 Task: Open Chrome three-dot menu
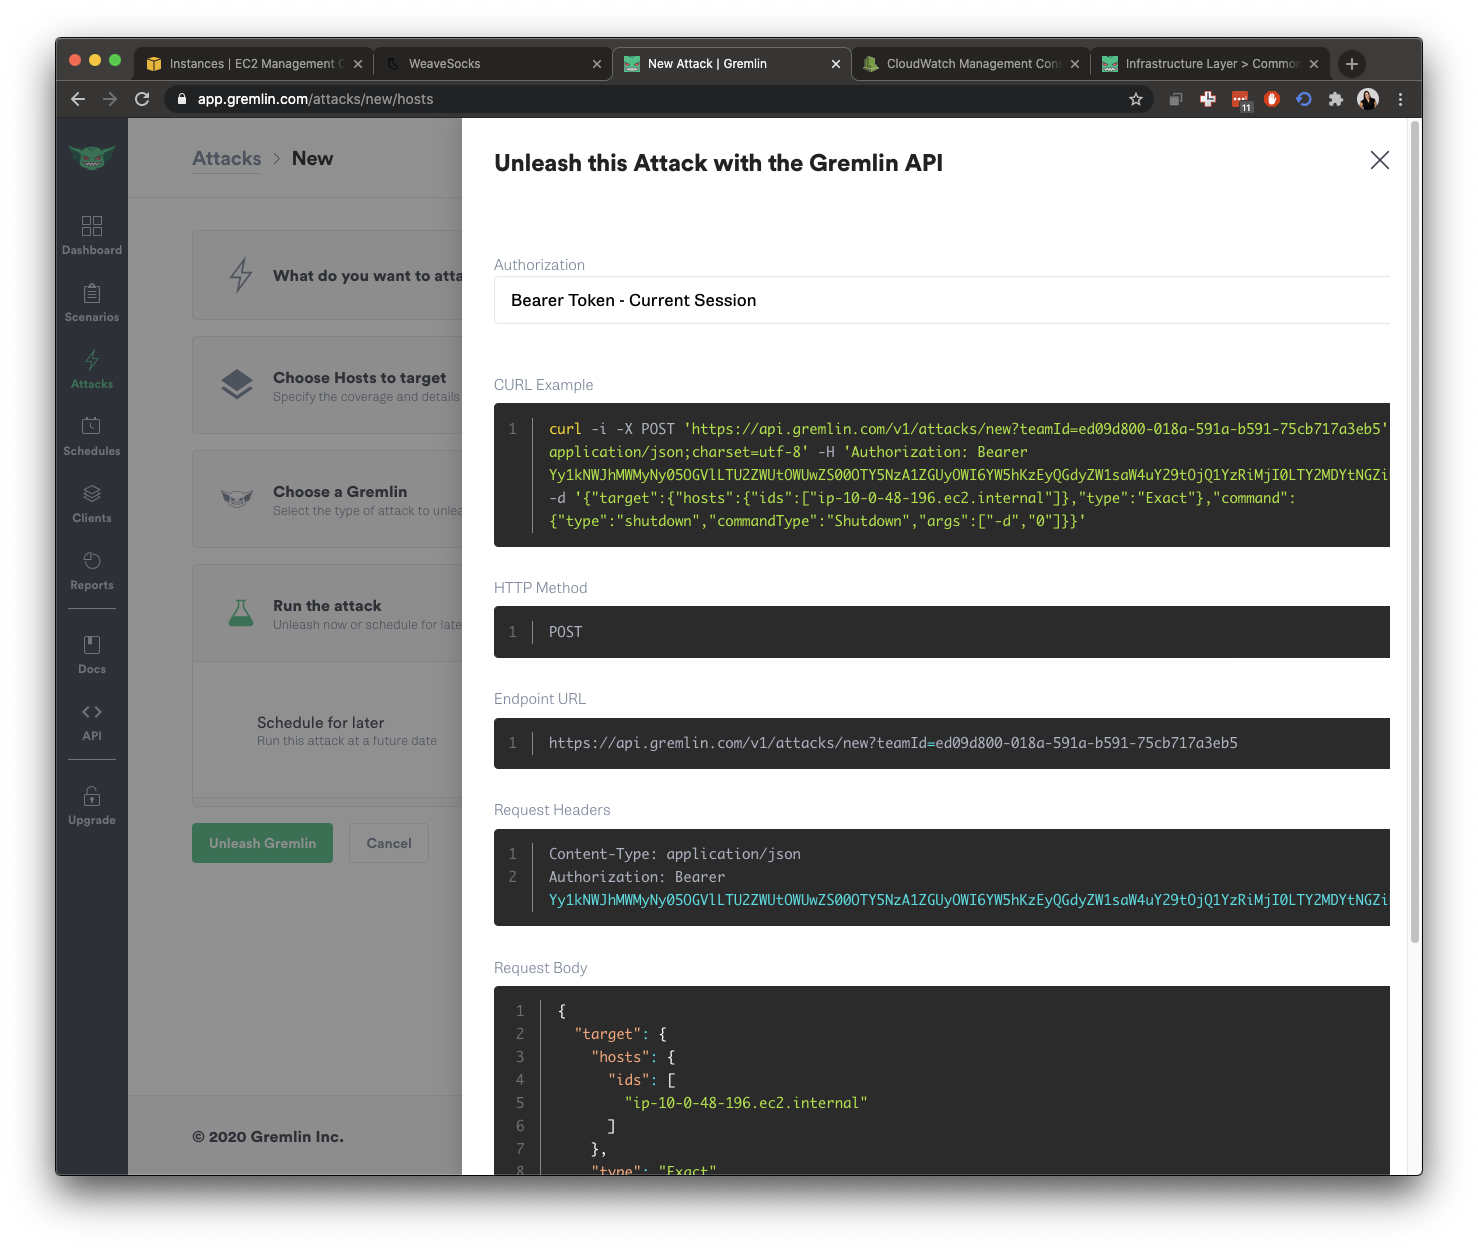[x=1400, y=99]
